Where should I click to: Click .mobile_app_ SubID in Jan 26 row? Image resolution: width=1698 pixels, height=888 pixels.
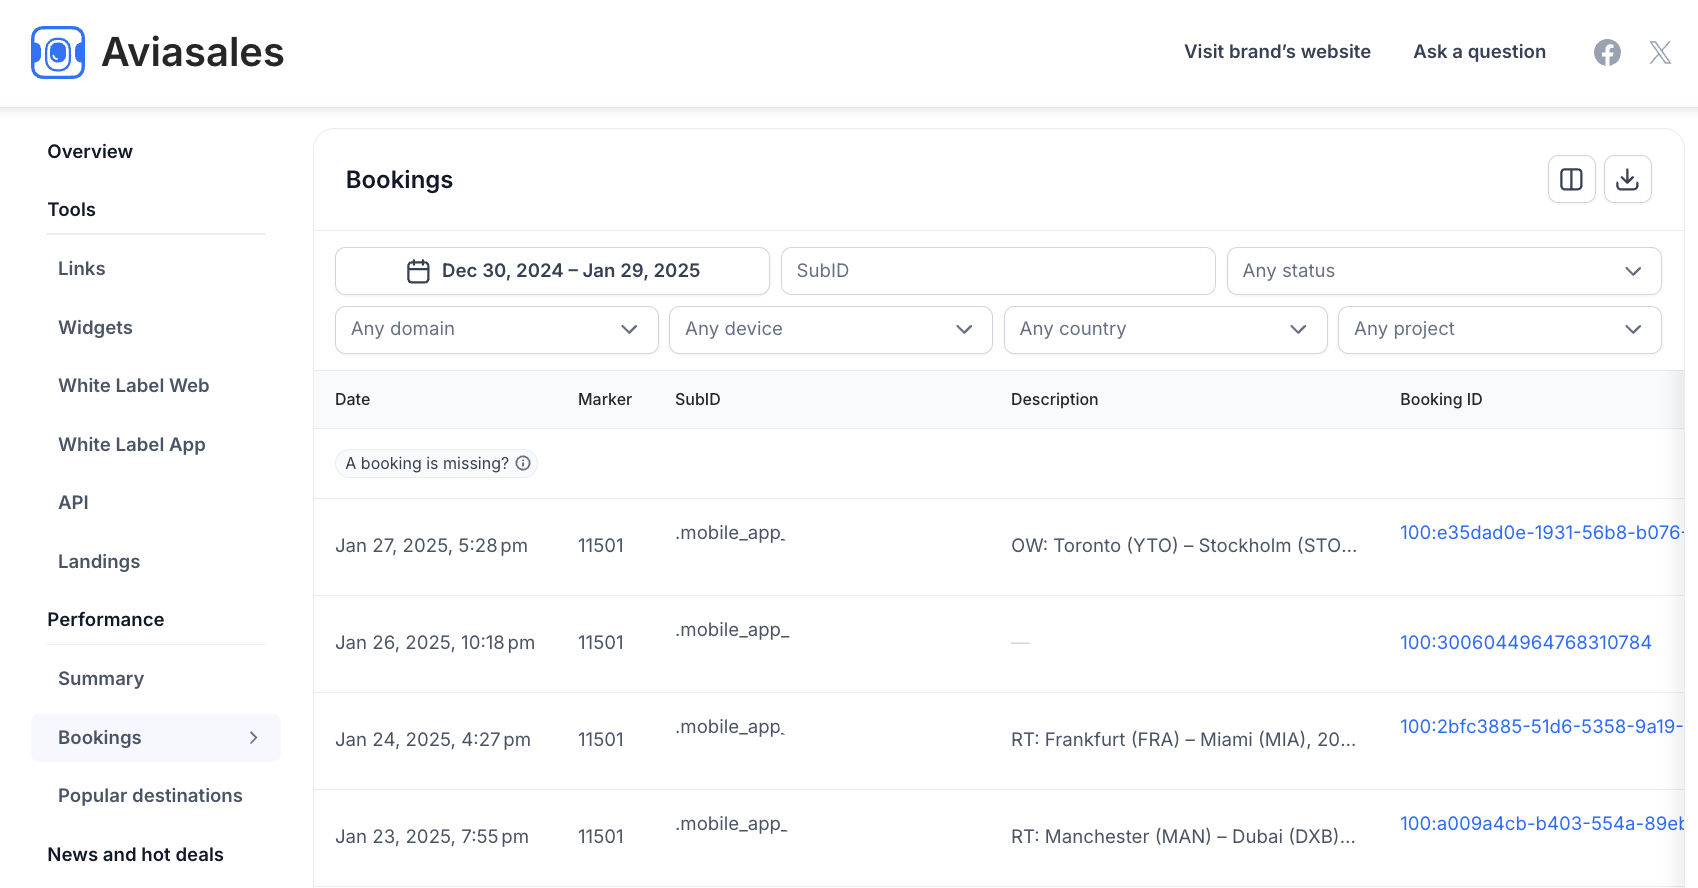732,630
